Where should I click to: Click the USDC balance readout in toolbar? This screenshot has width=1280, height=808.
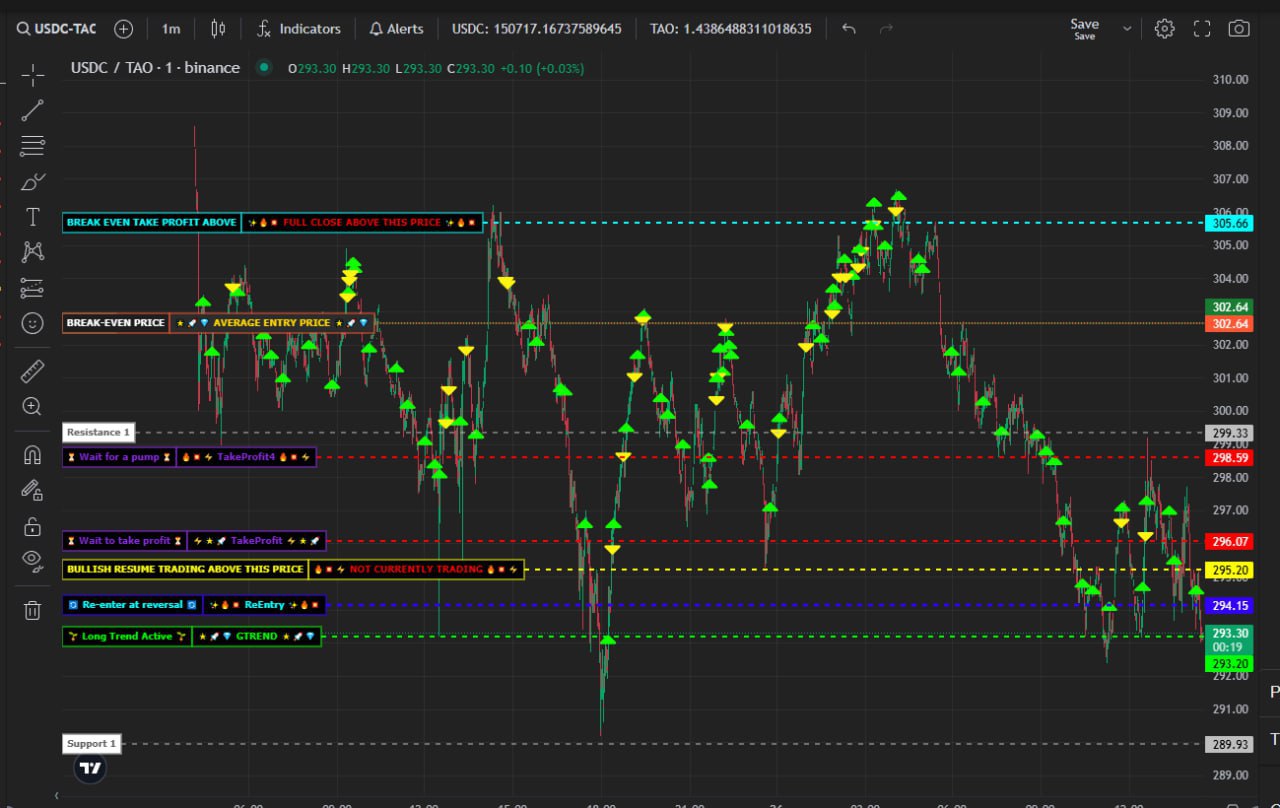tap(536, 29)
